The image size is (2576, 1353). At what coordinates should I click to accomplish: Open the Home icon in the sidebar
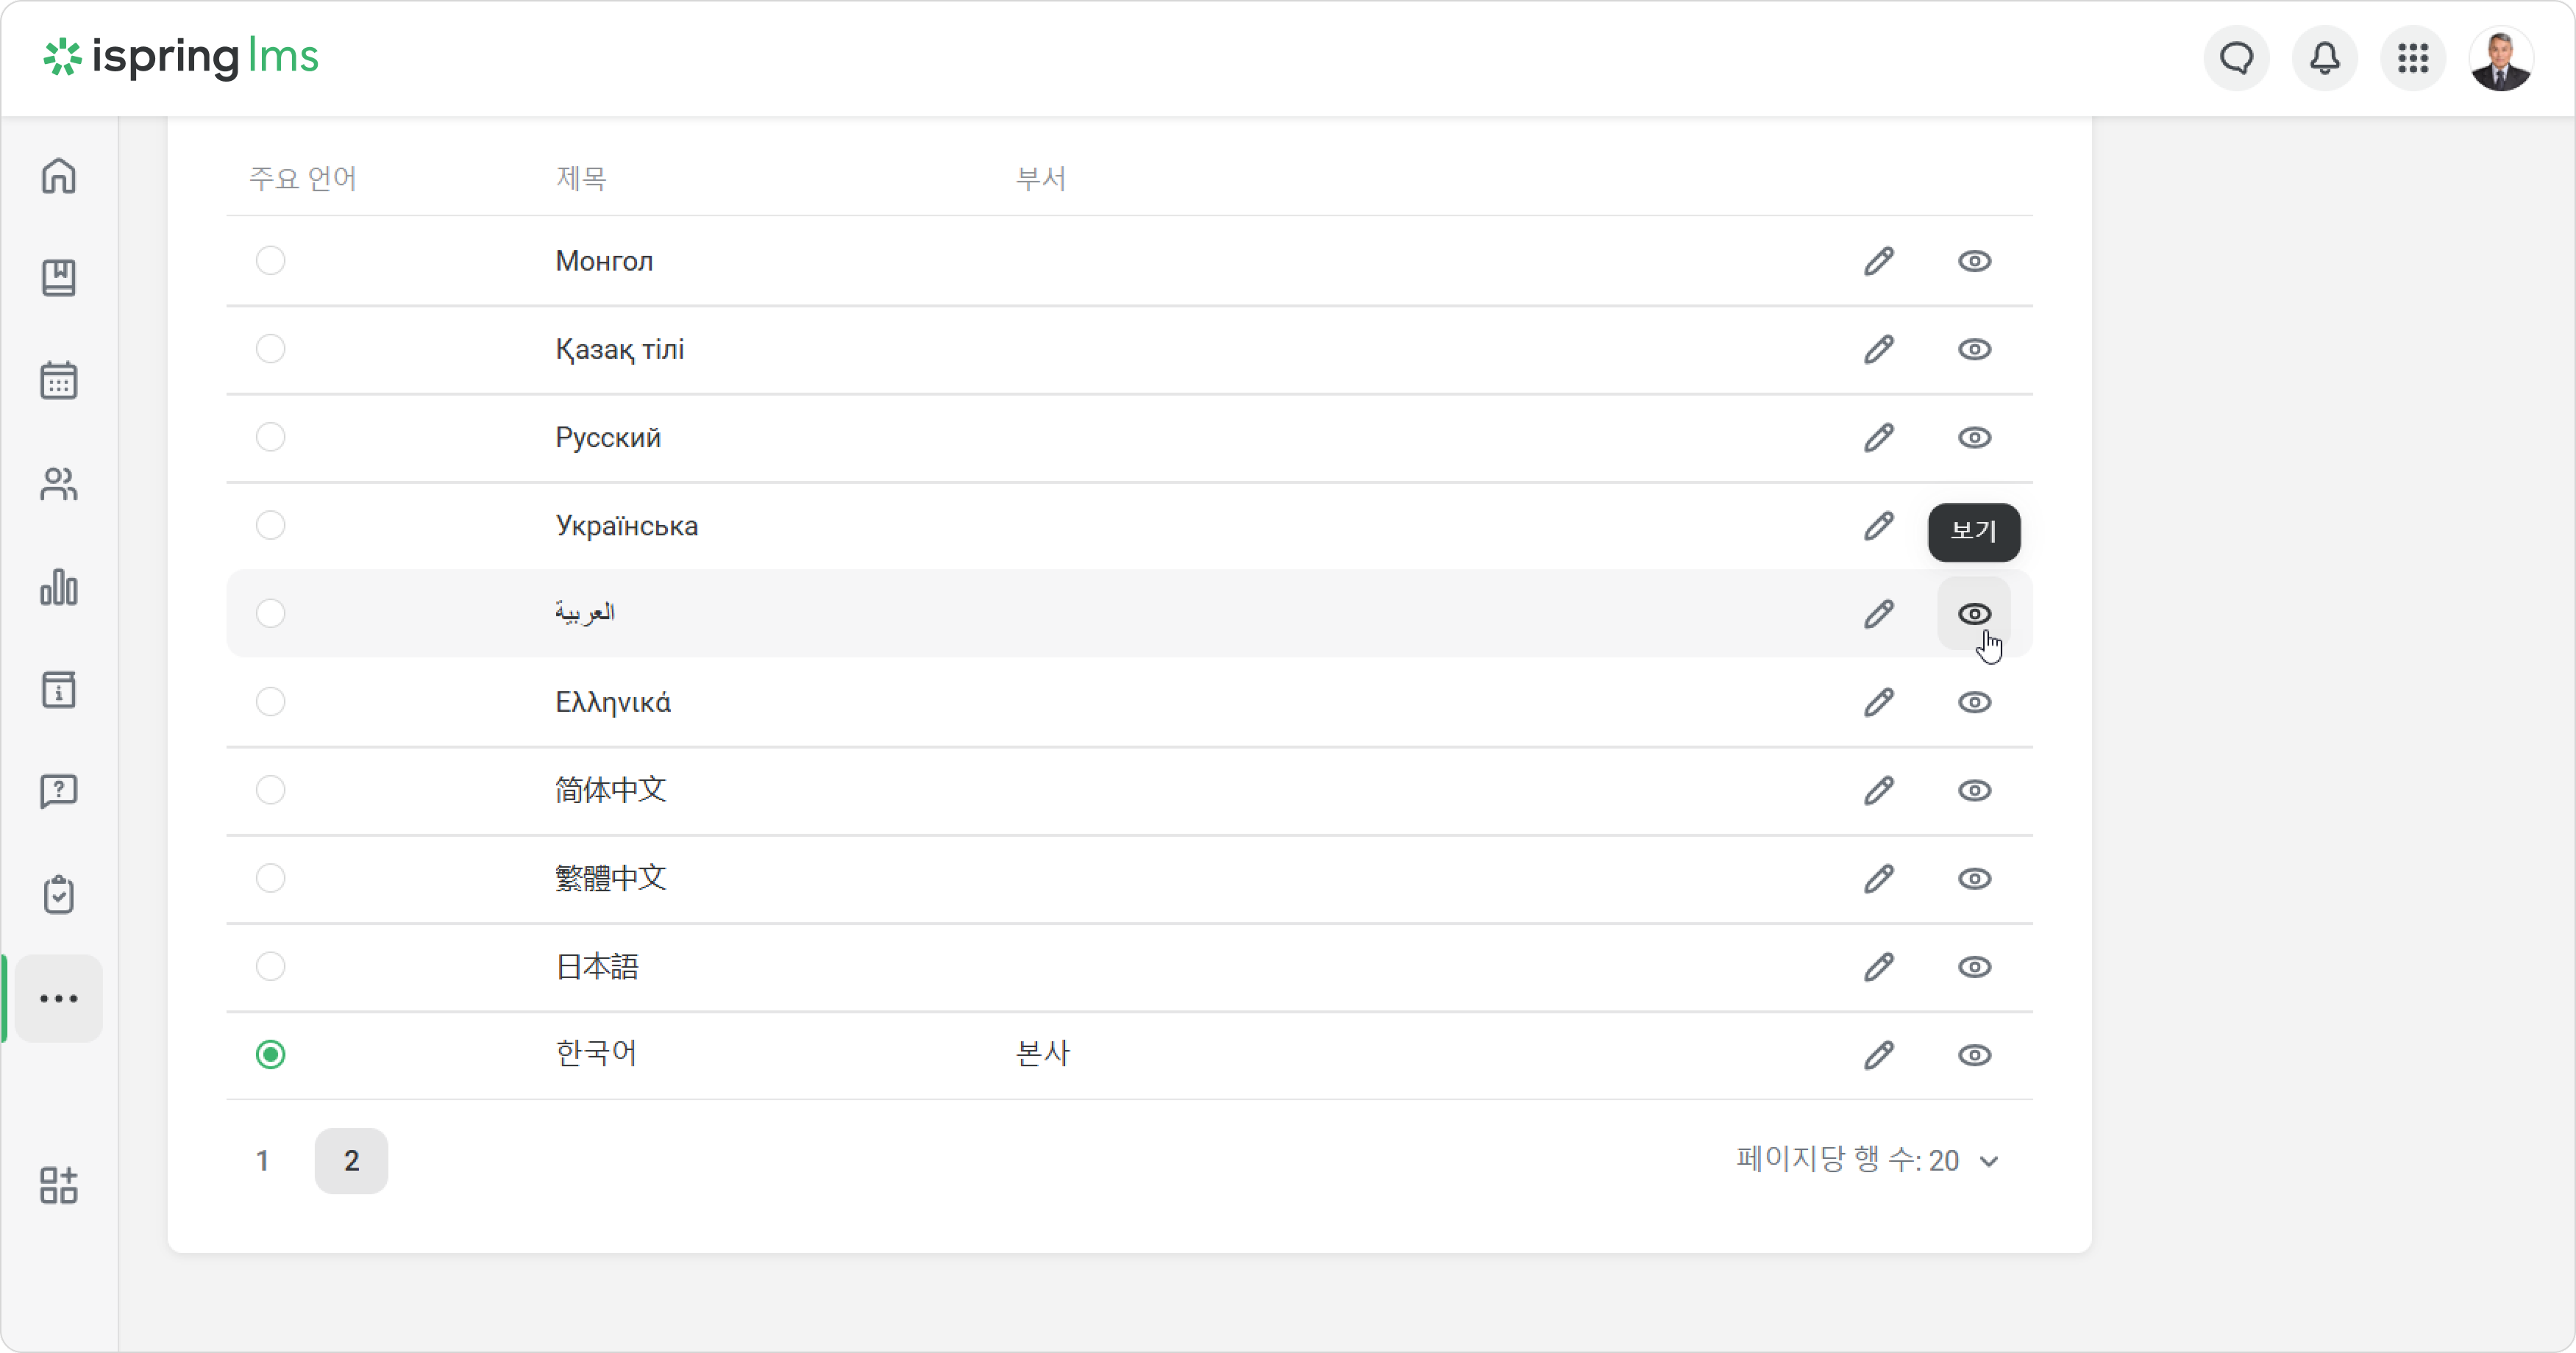click(59, 176)
